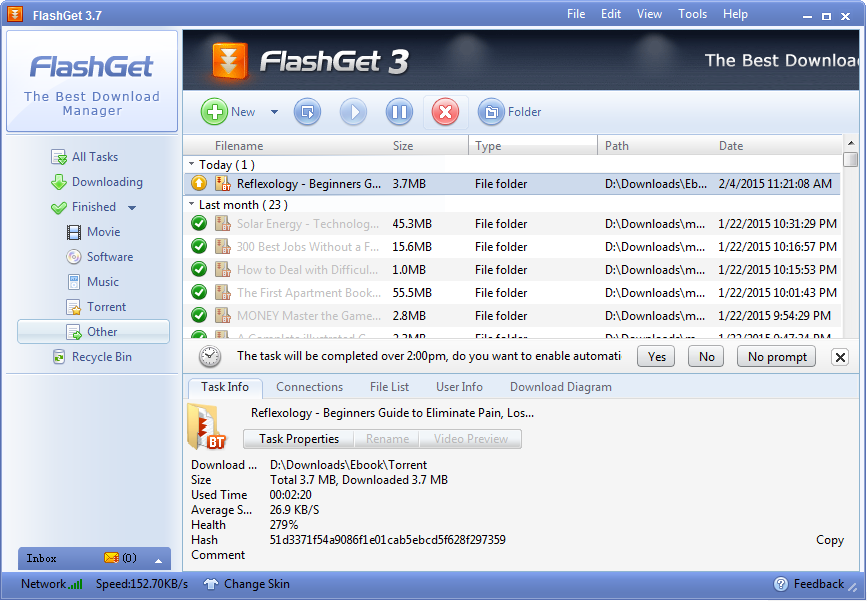Open the Tools menu
This screenshot has width=867, height=601.
(x=693, y=14)
